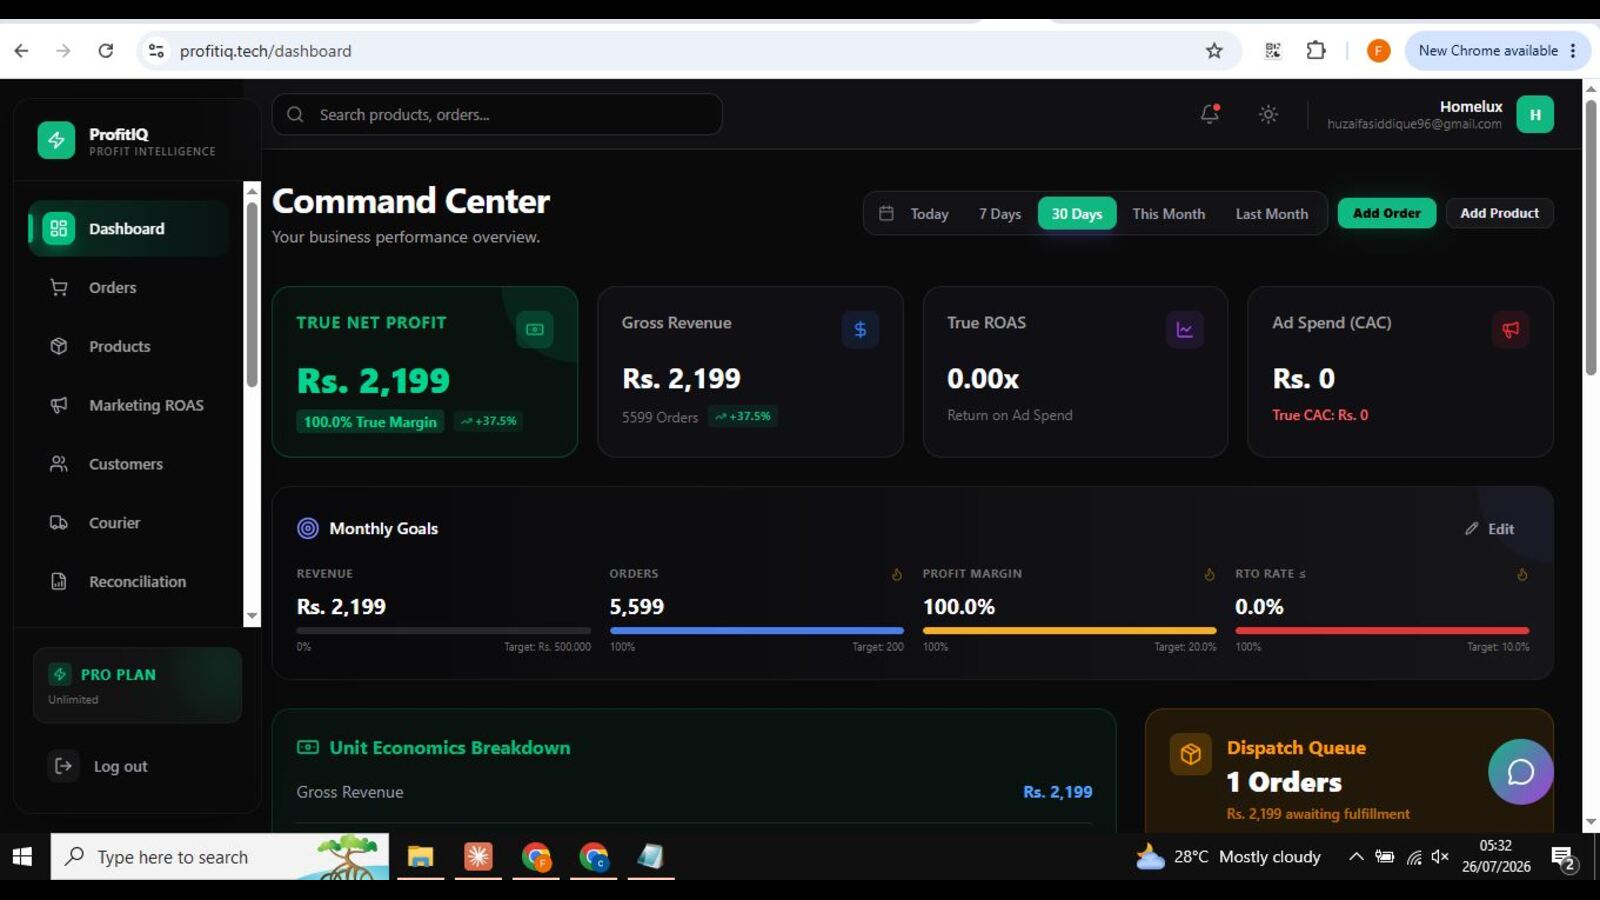Open the Chrome profile avatar F

1378,51
